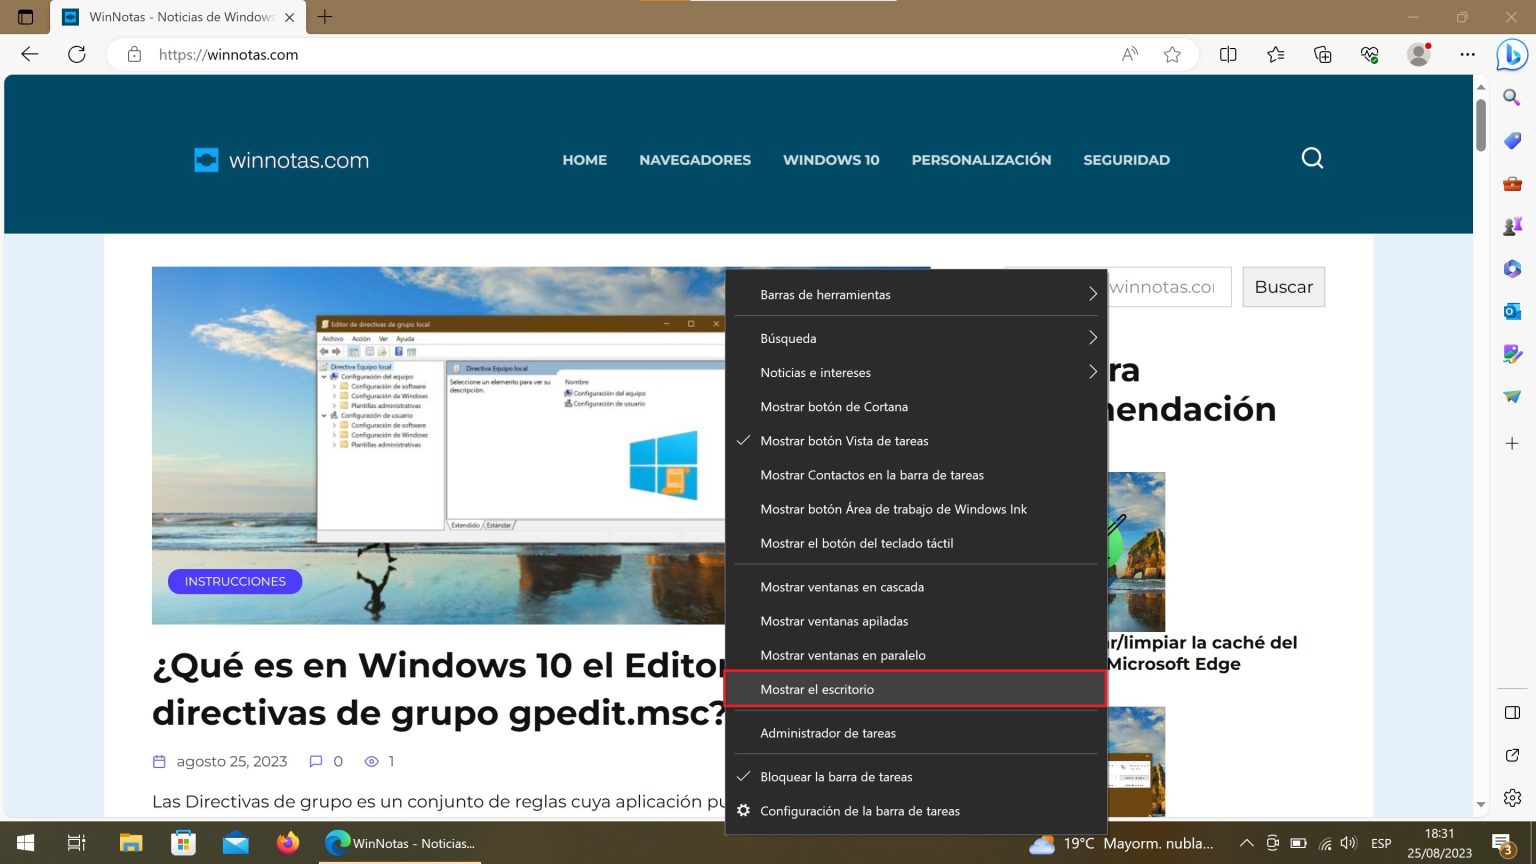Open Drop in the Edge sidebar

click(x=1512, y=394)
